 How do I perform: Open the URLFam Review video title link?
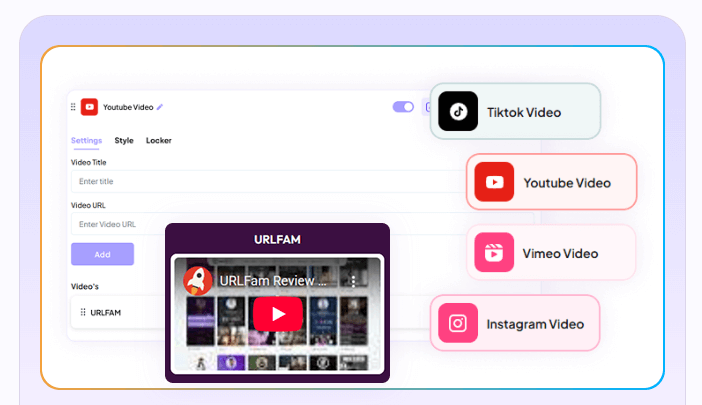(273, 281)
